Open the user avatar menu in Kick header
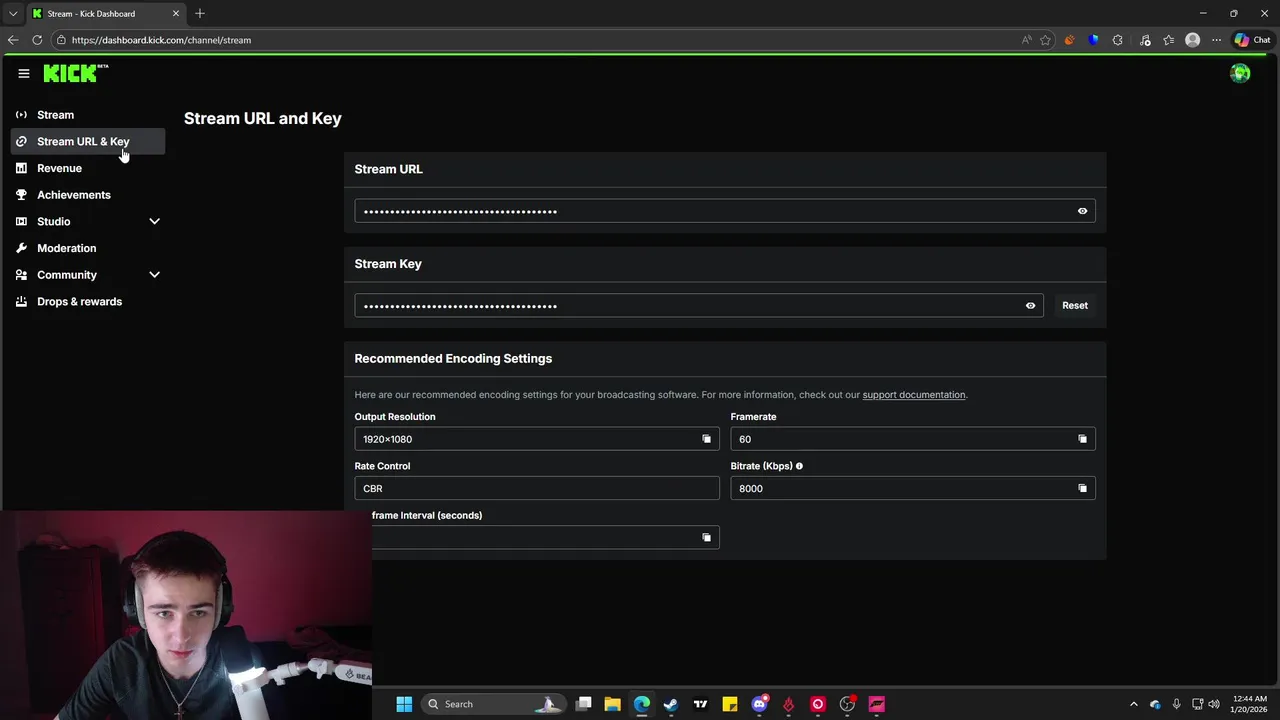The width and height of the screenshot is (1280, 720). (1240, 73)
